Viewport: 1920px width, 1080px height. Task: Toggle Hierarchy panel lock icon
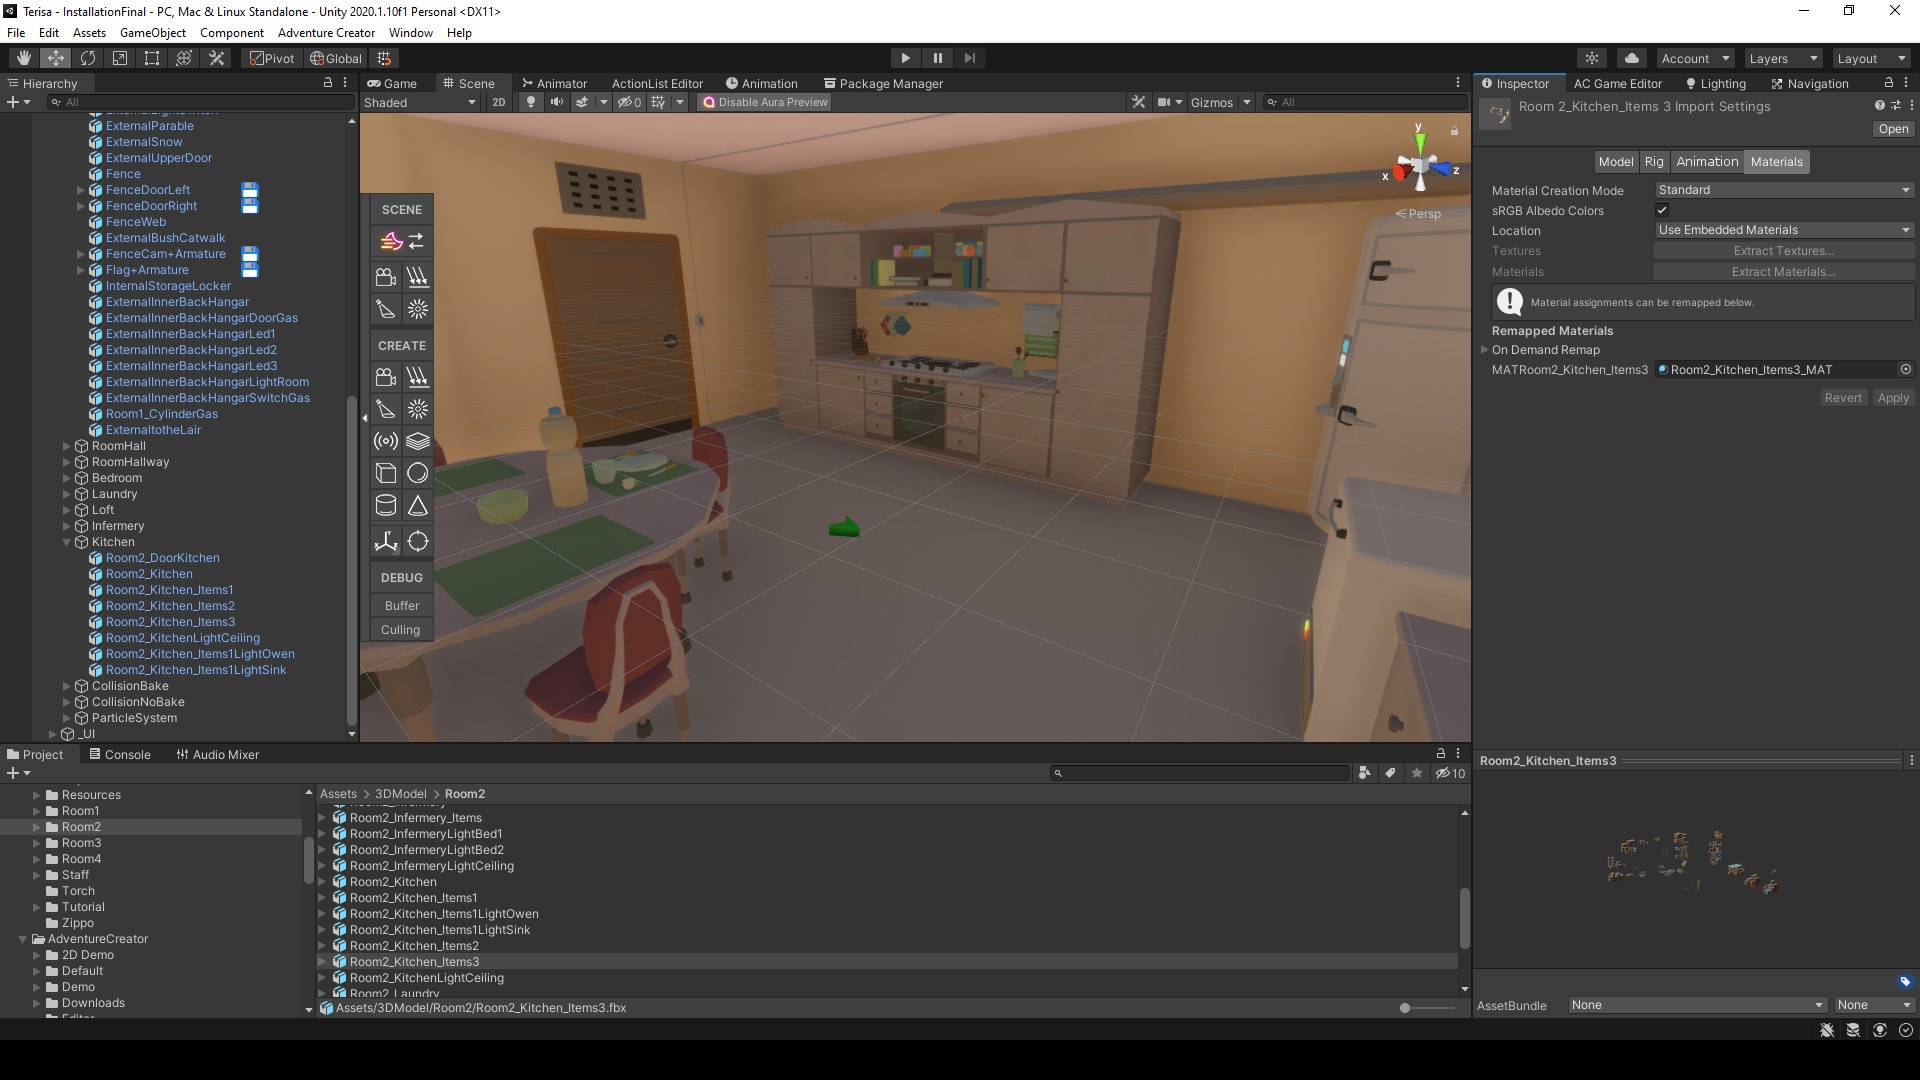[x=327, y=83]
